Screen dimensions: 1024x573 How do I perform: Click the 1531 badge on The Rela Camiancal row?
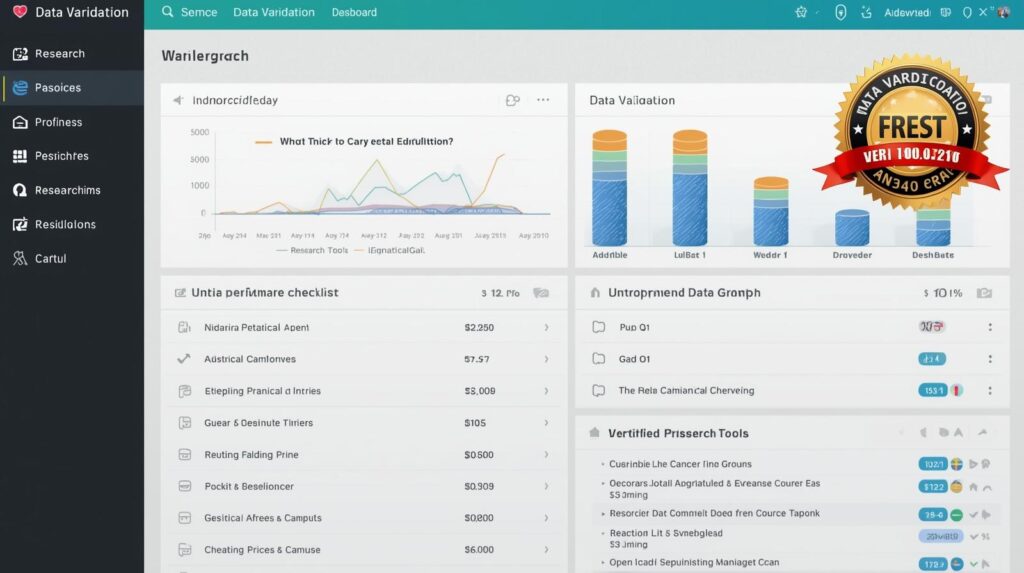pyautogui.click(x=933, y=391)
